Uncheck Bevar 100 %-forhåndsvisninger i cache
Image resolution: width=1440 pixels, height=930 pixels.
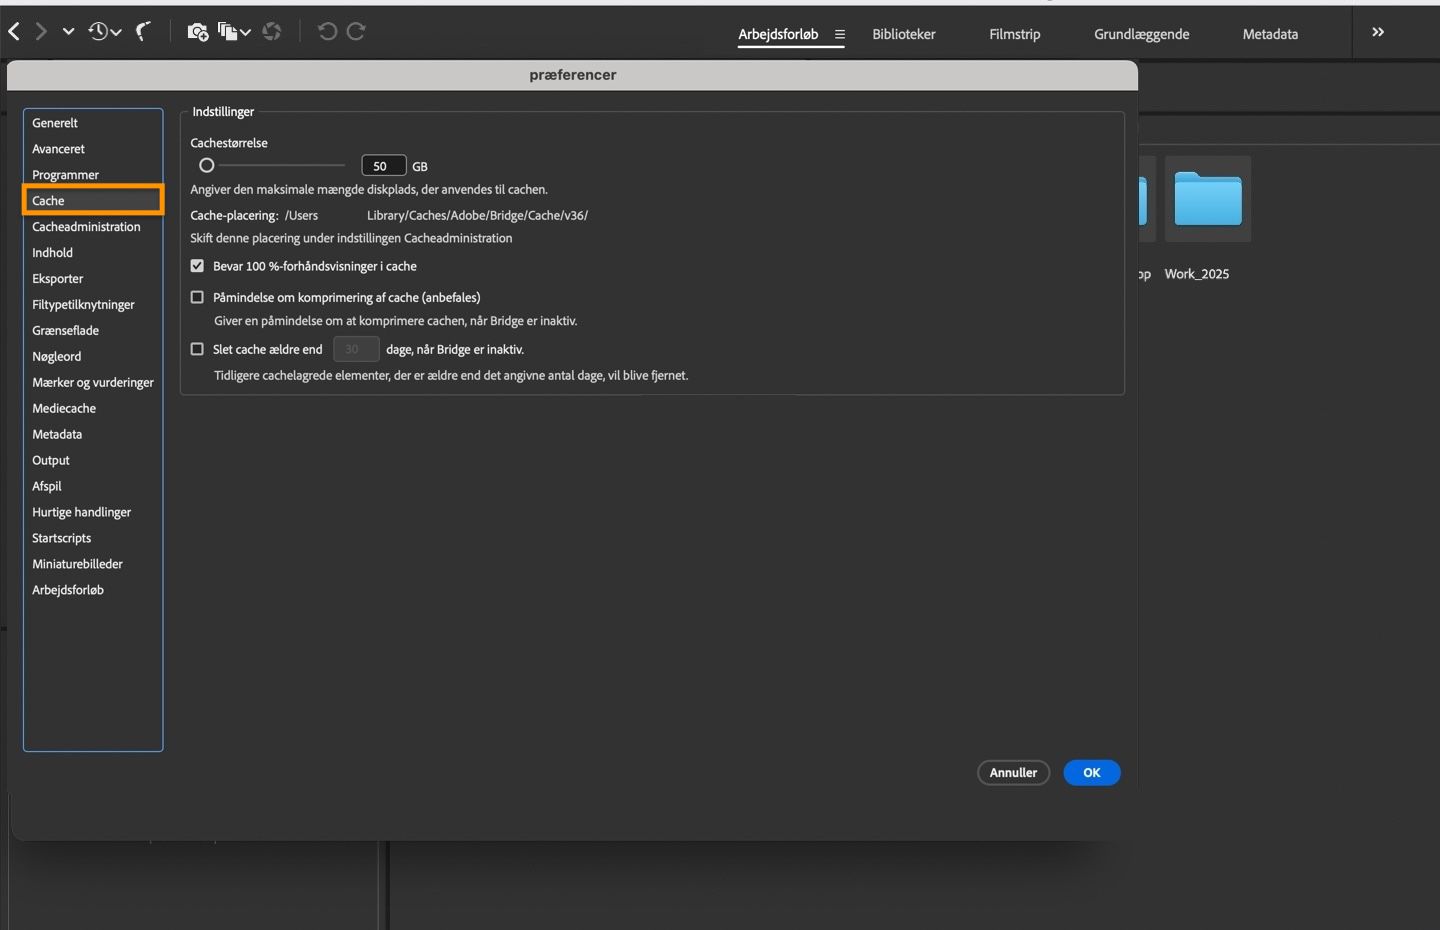[x=197, y=266]
